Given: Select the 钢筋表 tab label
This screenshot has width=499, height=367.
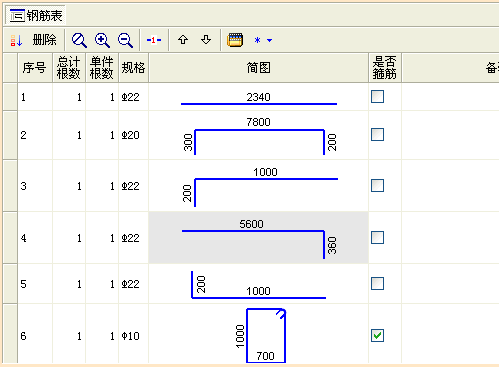Looking at the screenshot, I should [x=44, y=16].
